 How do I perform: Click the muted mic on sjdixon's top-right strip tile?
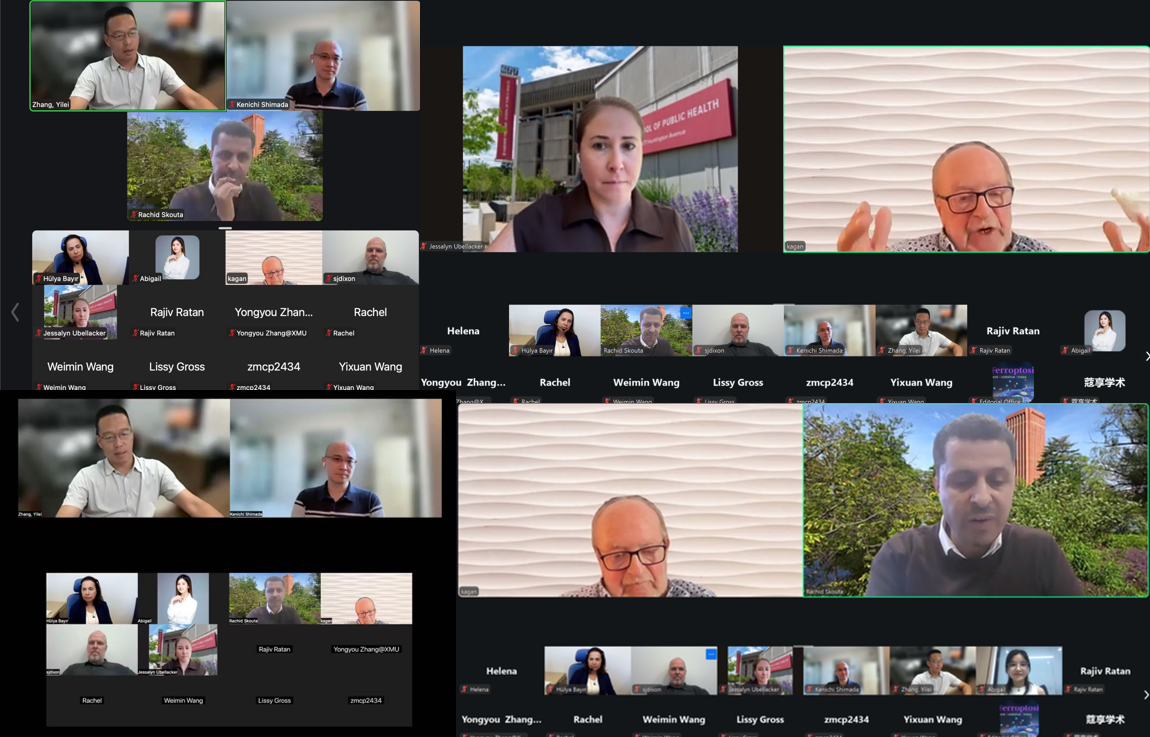(700, 351)
